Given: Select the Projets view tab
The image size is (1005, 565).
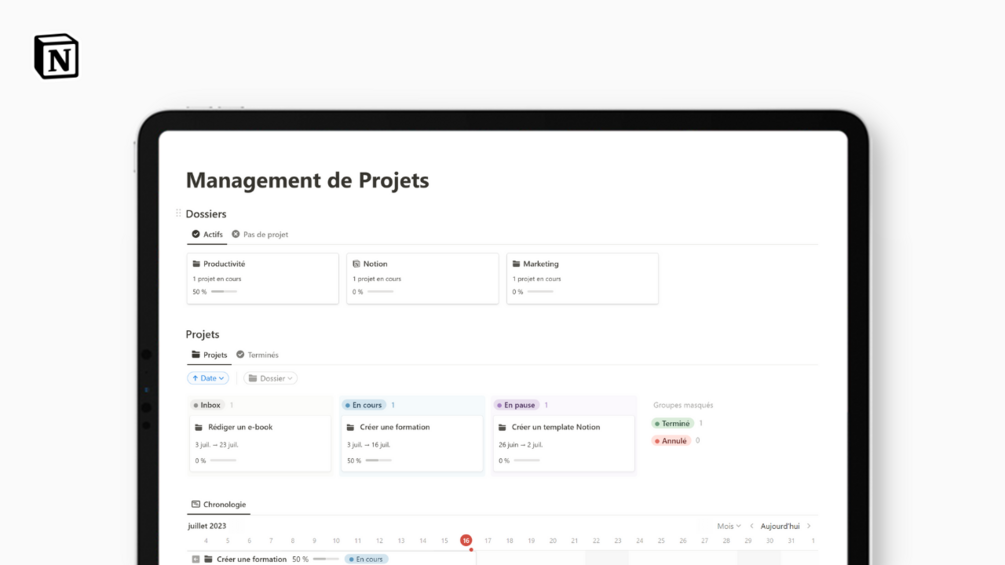Looking at the screenshot, I should [209, 355].
